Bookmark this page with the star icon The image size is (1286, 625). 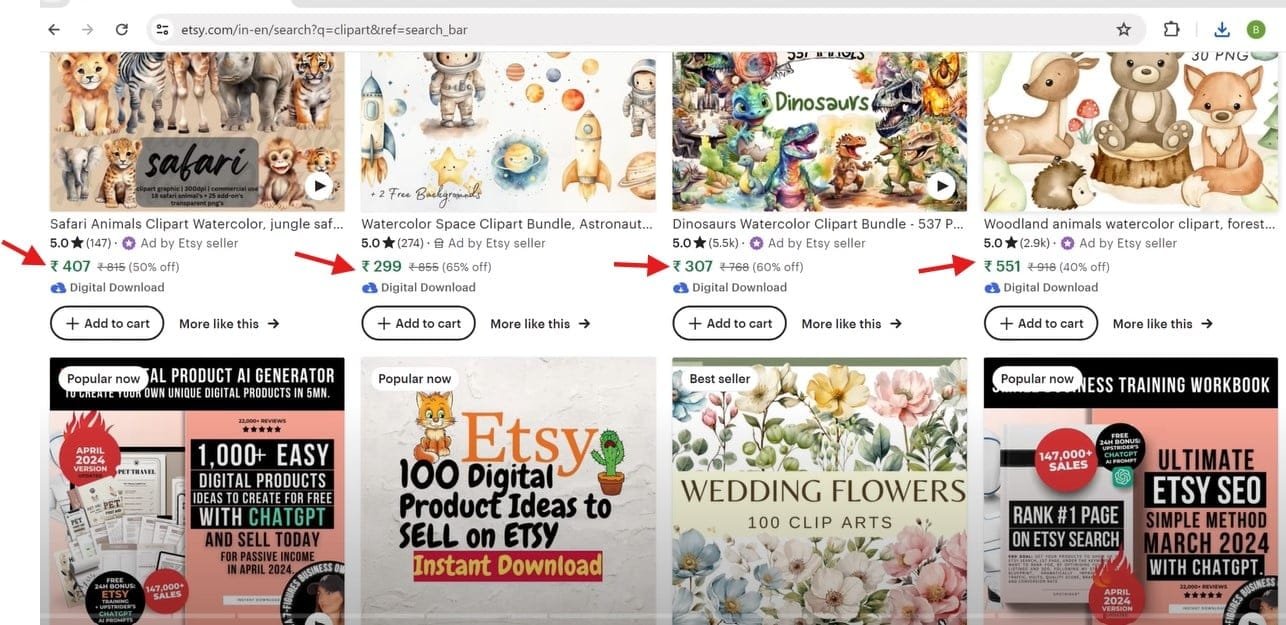click(1124, 30)
